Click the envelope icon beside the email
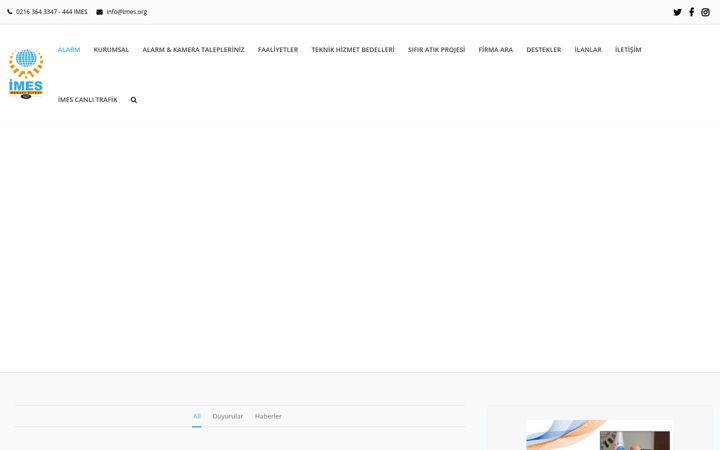Image resolution: width=720 pixels, height=450 pixels. click(100, 12)
